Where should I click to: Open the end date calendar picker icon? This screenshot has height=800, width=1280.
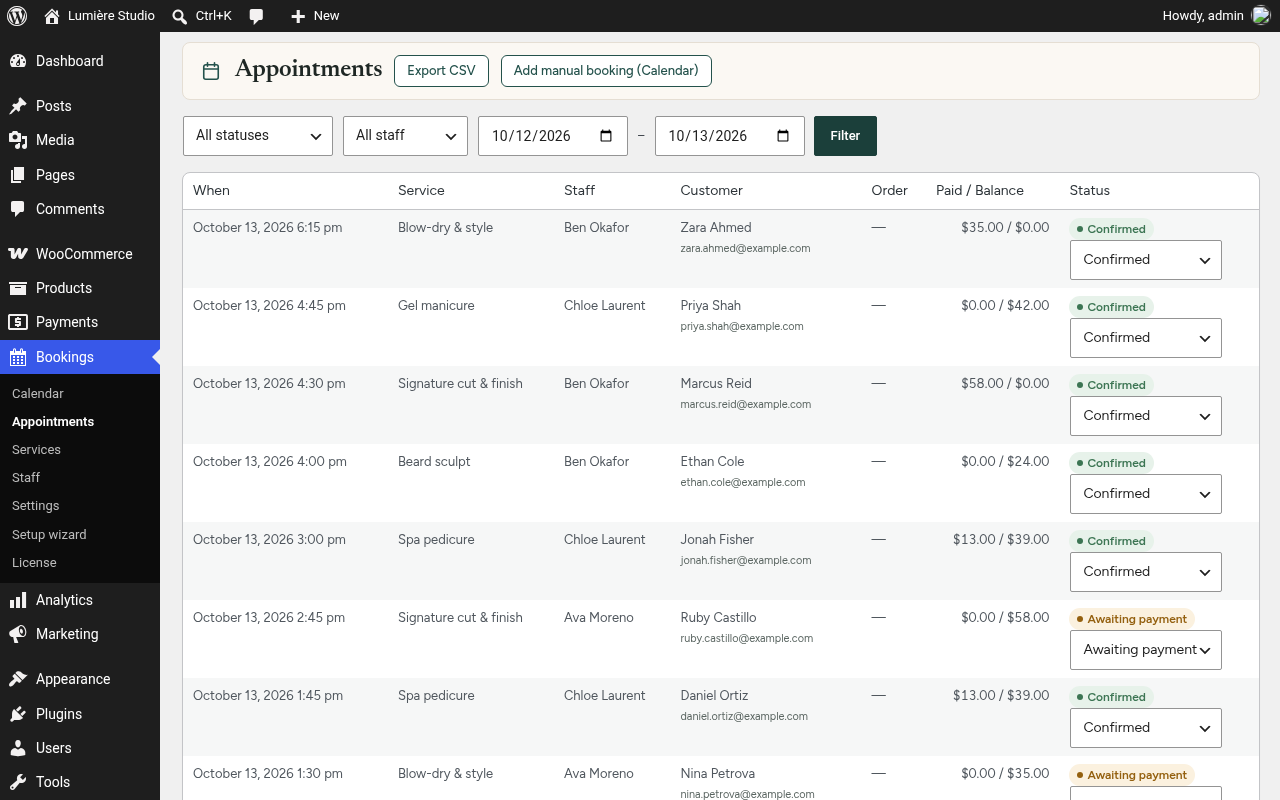(x=783, y=136)
